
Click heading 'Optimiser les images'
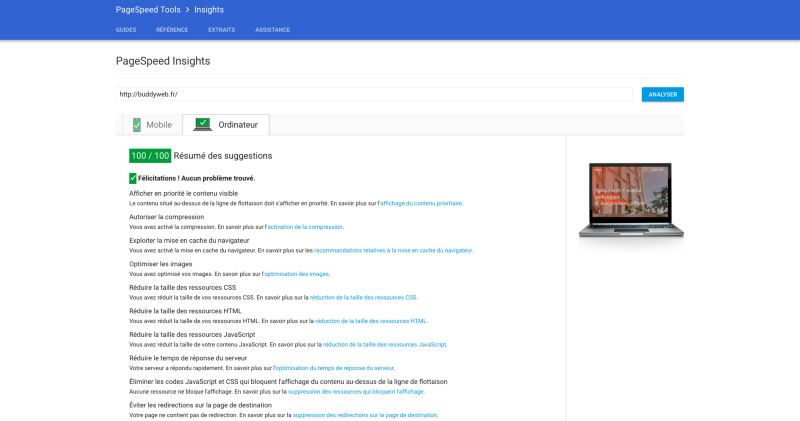pos(161,264)
